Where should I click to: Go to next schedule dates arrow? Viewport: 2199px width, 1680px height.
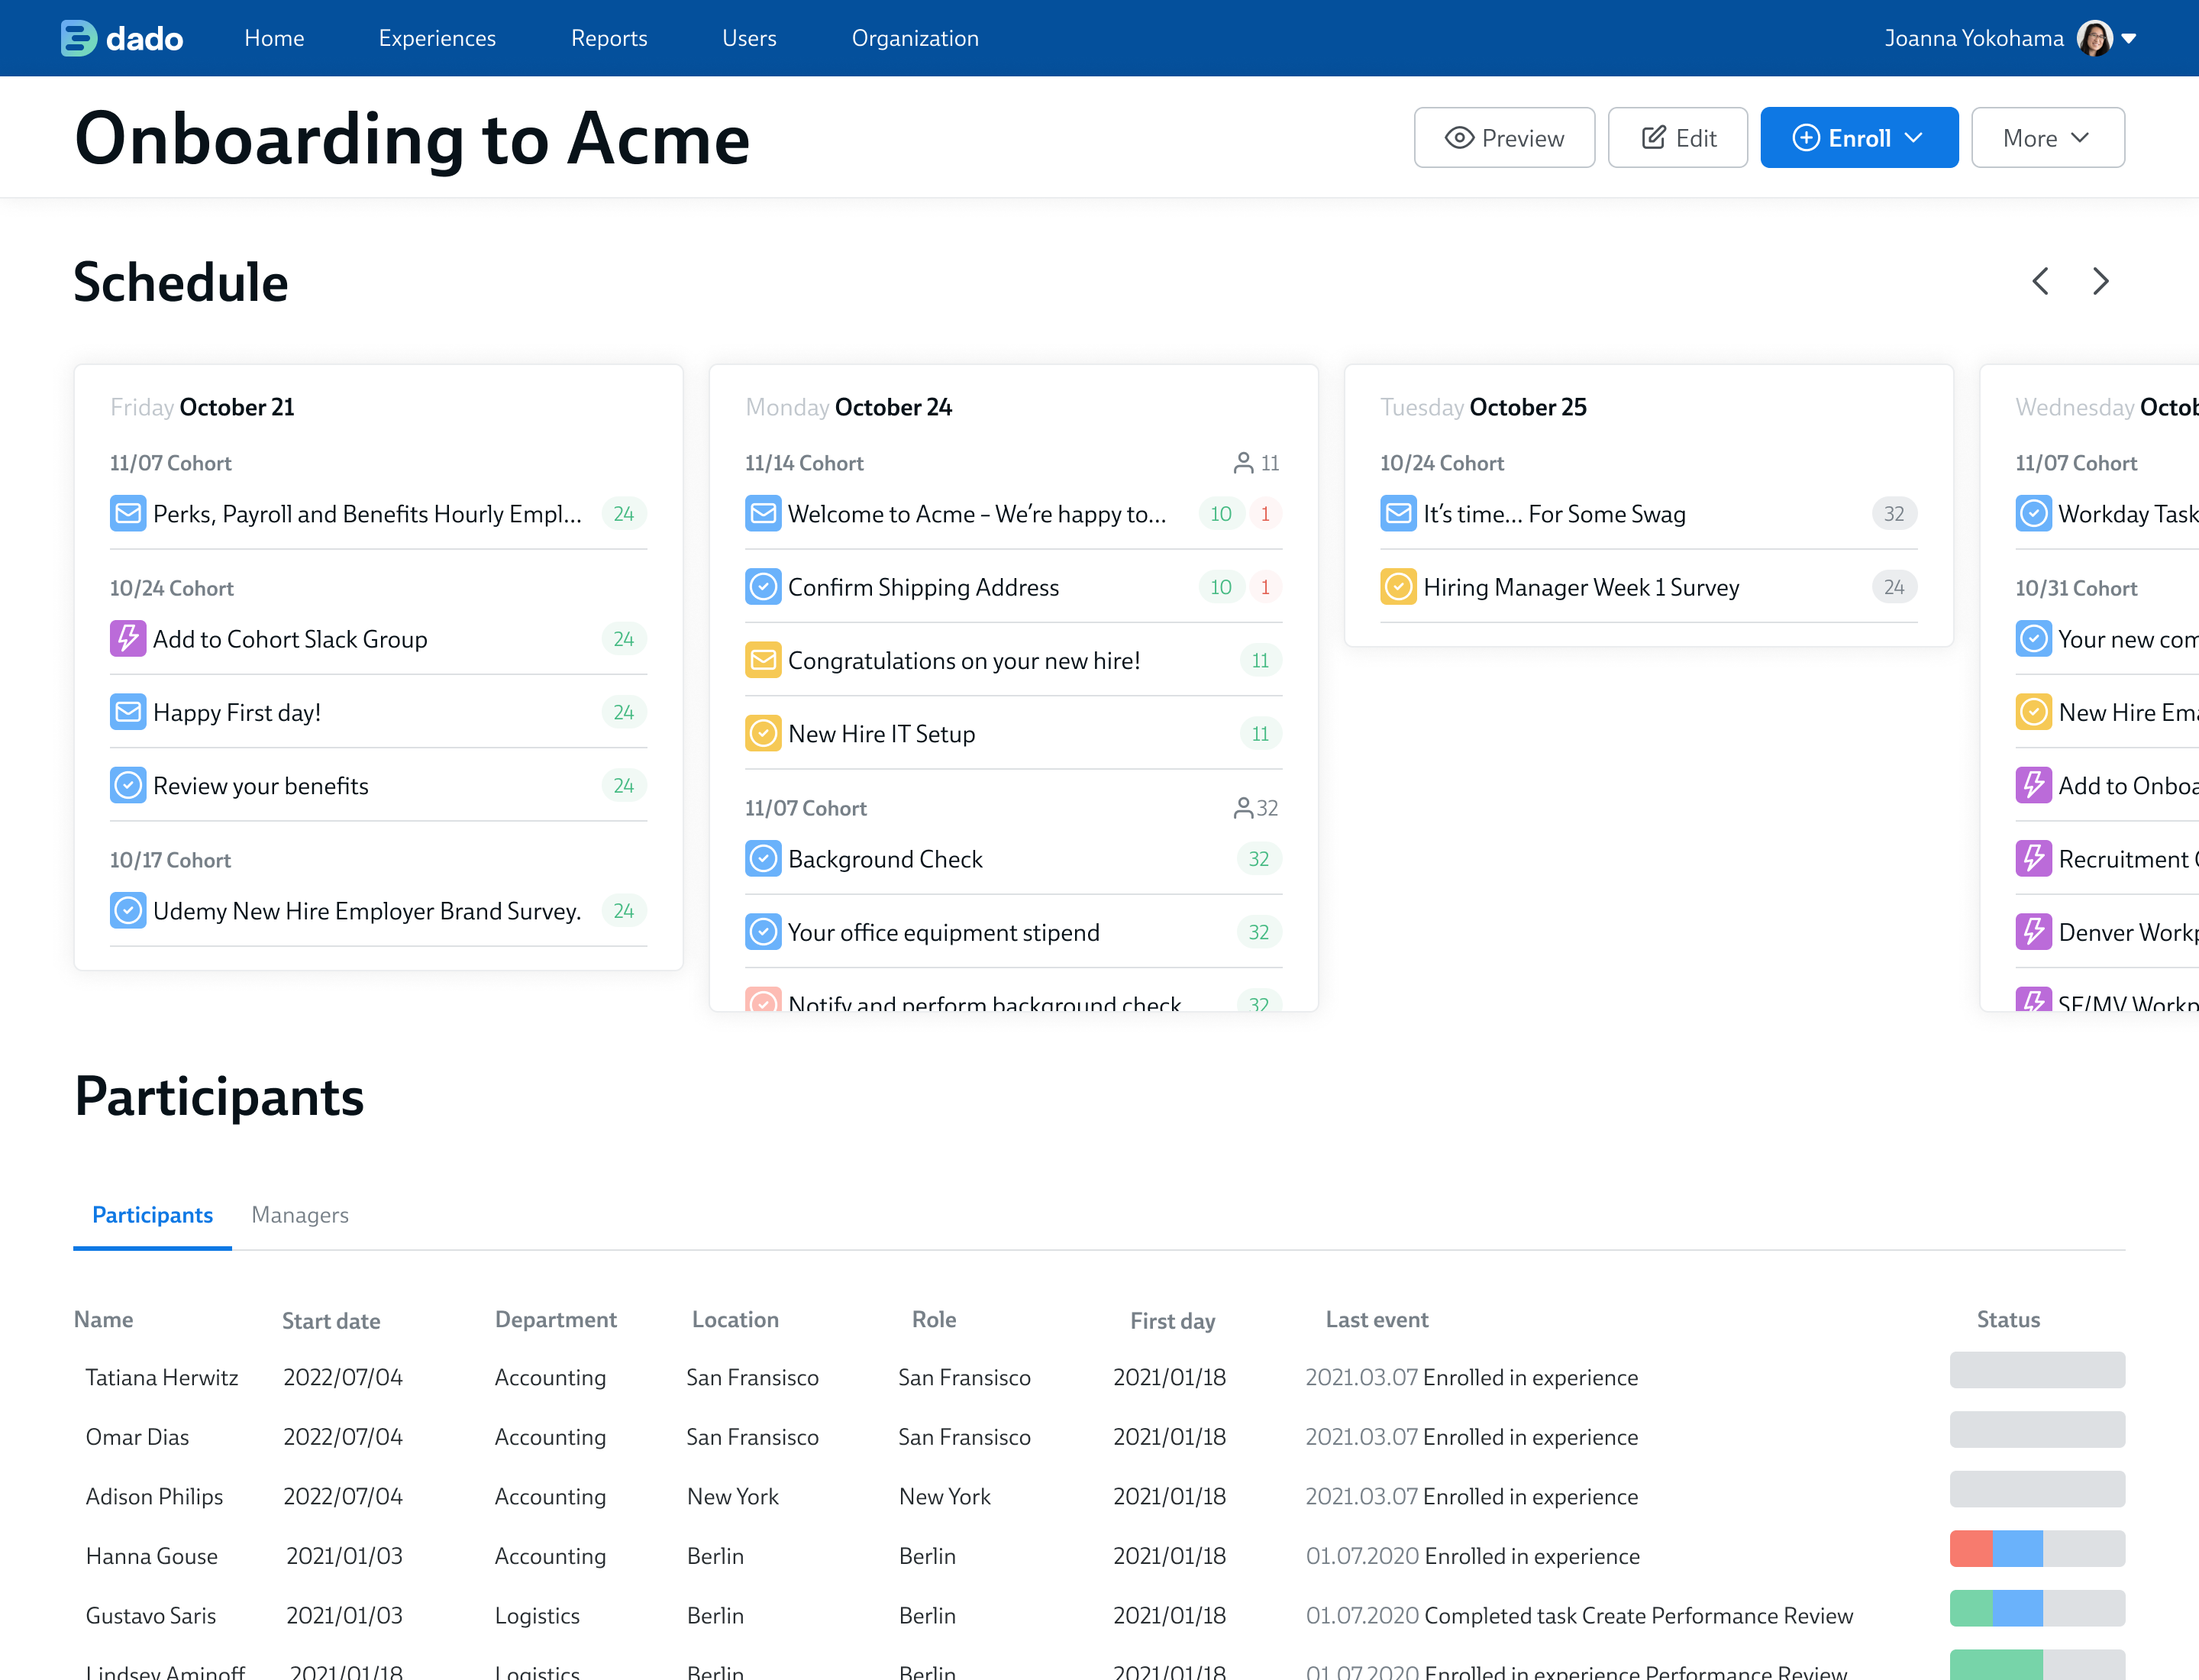(x=2101, y=282)
